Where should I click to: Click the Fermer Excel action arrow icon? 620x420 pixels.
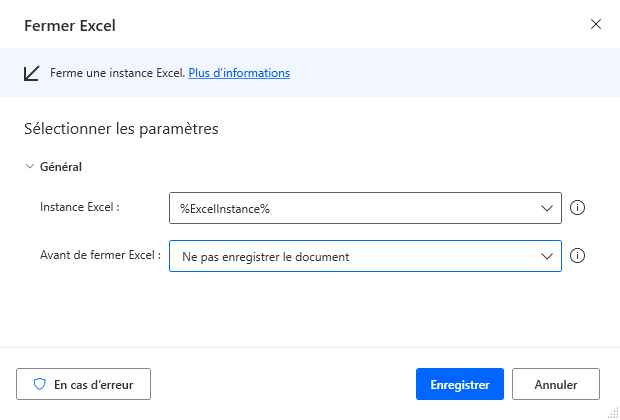tap(32, 73)
